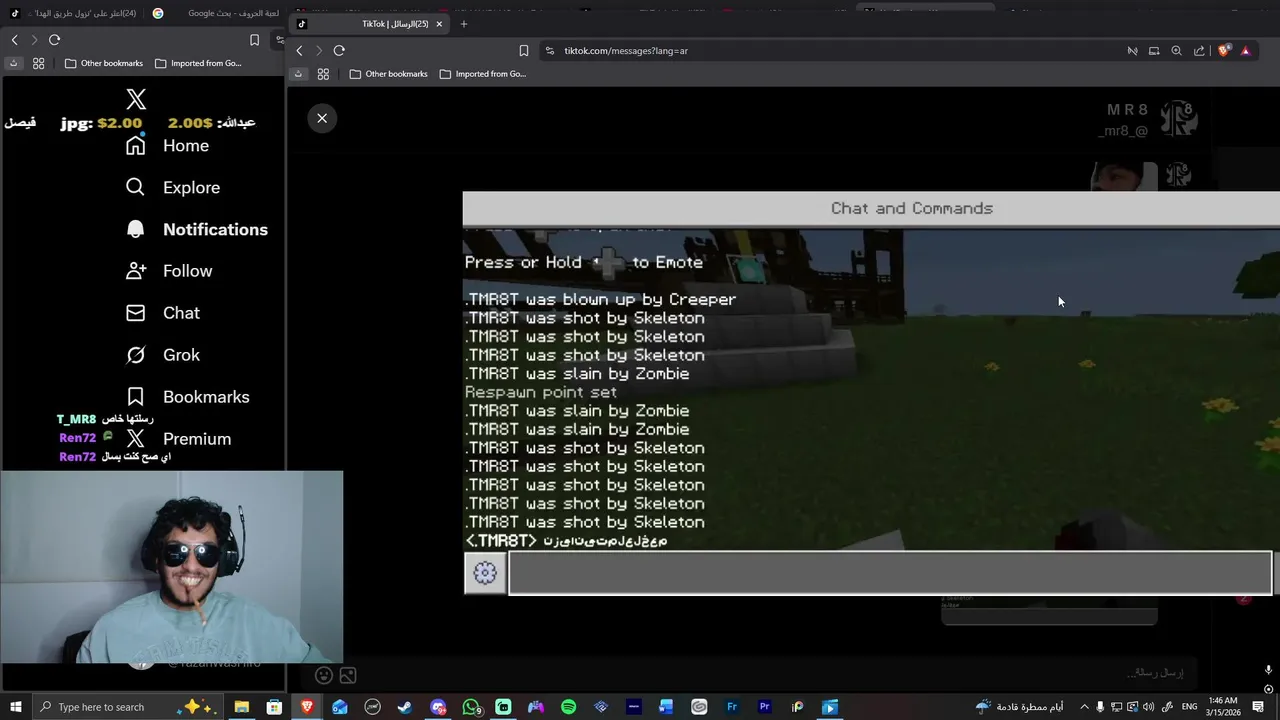Click the Brave Shields lion icon

click(x=1224, y=50)
